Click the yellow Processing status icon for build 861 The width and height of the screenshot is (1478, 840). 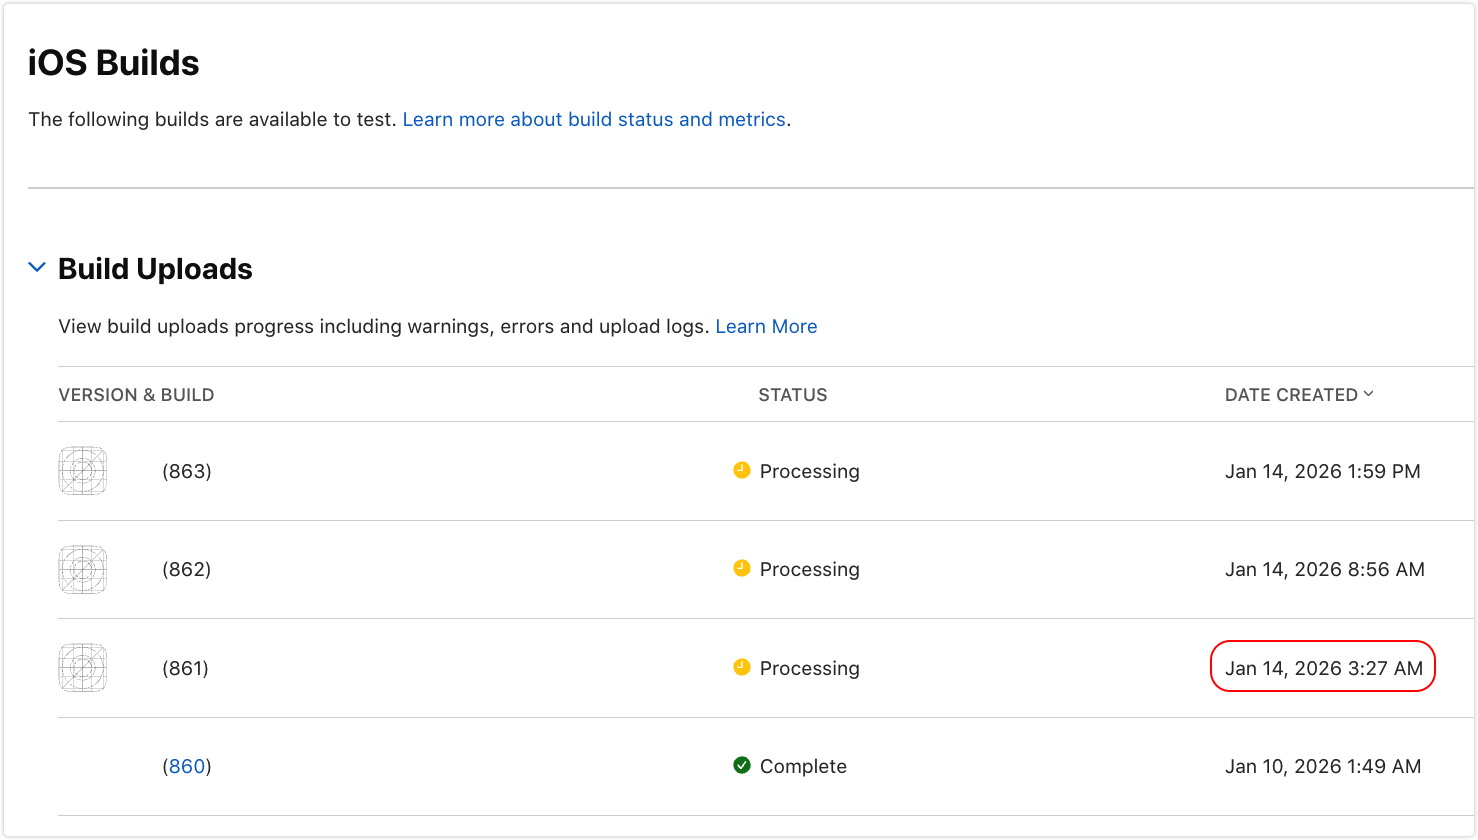point(741,667)
